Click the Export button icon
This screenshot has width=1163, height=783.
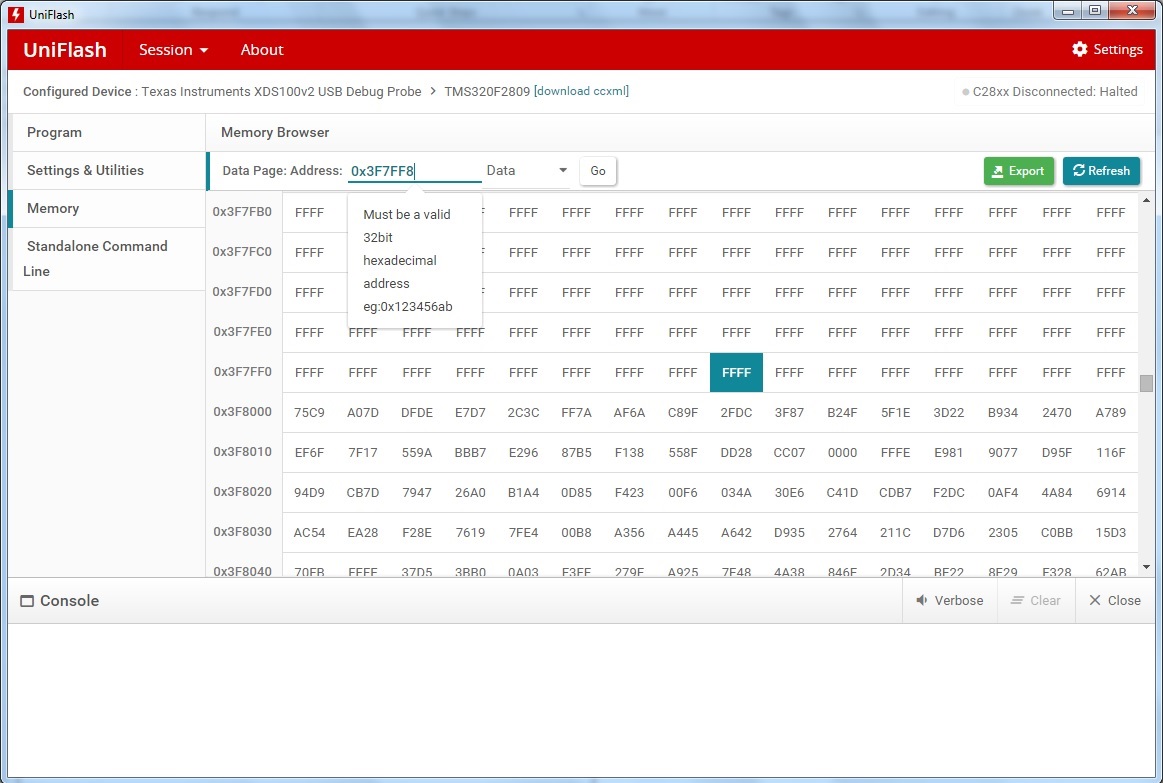pos(998,171)
